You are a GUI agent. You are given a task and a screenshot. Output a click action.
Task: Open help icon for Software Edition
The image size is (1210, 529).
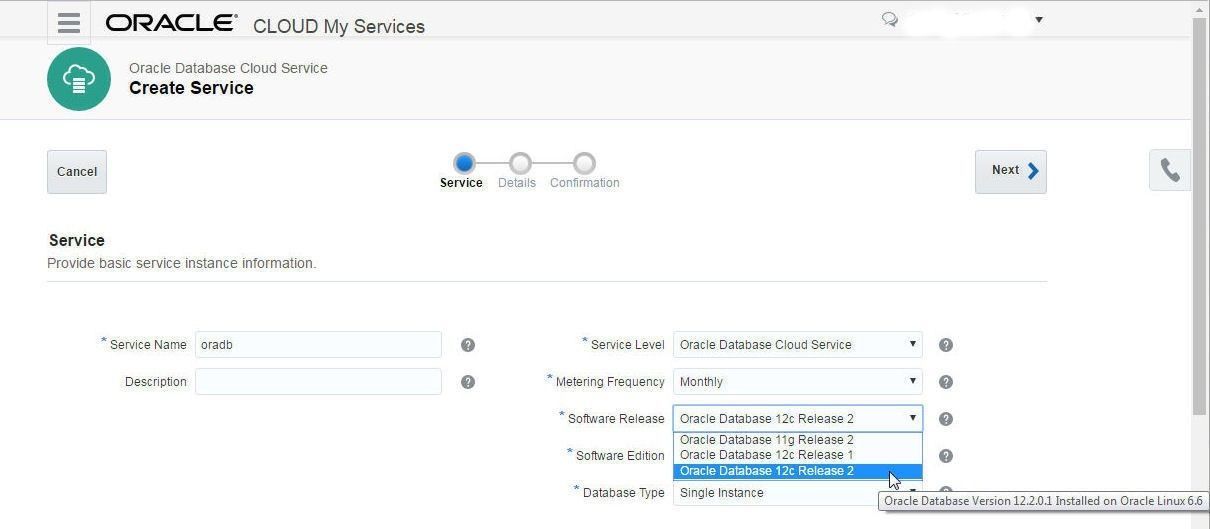(946, 456)
